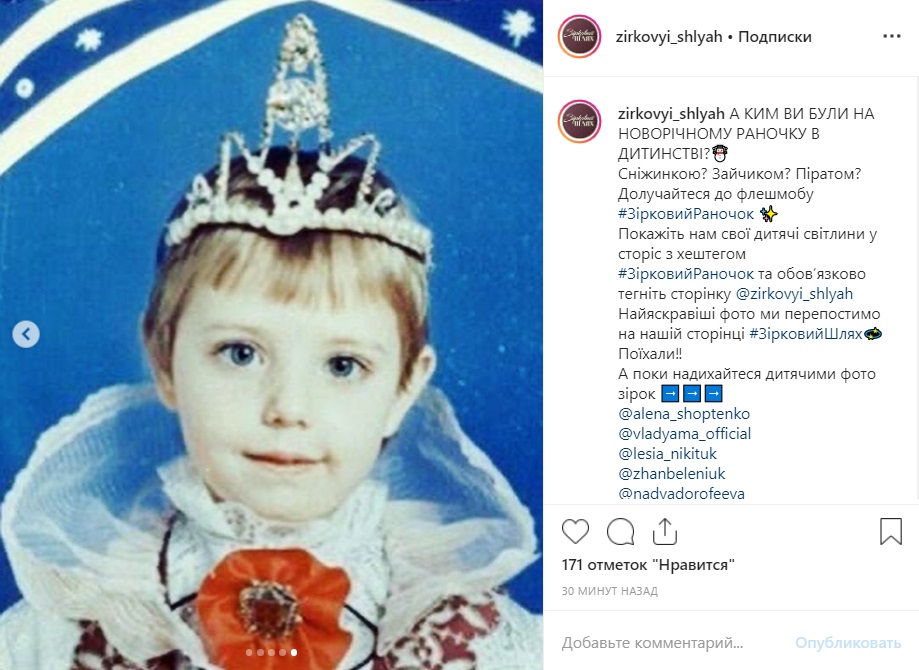Image resolution: width=919 pixels, height=670 pixels.
Task: Open zirkovyi_shlyah profile picture in header
Action: [579, 36]
